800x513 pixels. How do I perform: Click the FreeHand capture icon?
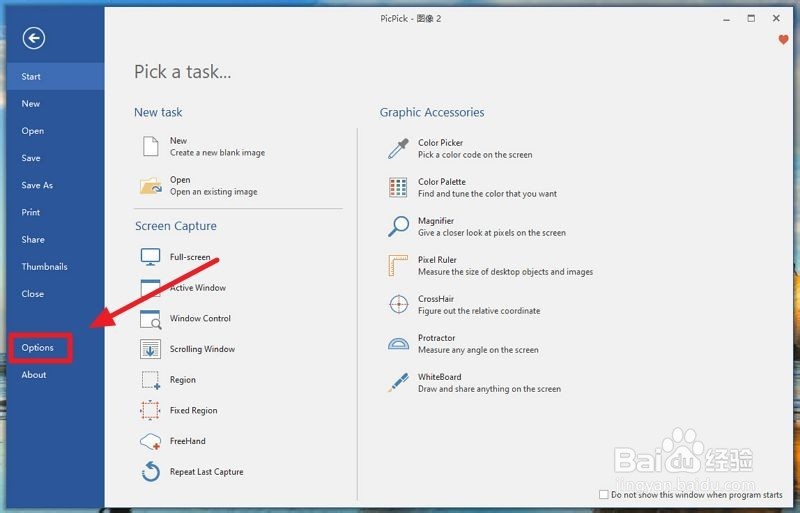(x=151, y=441)
